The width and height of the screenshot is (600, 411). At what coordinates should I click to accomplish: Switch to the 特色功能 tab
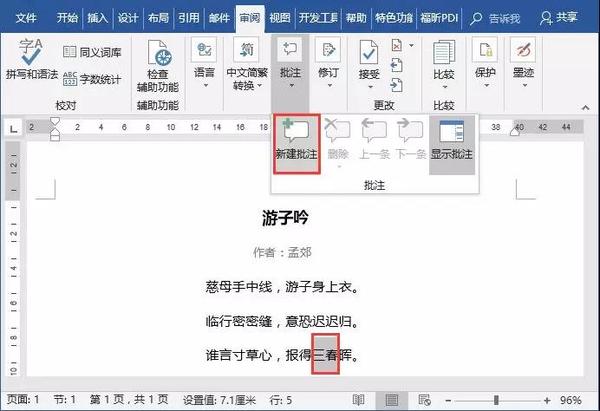pyautogui.click(x=393, y=18)
